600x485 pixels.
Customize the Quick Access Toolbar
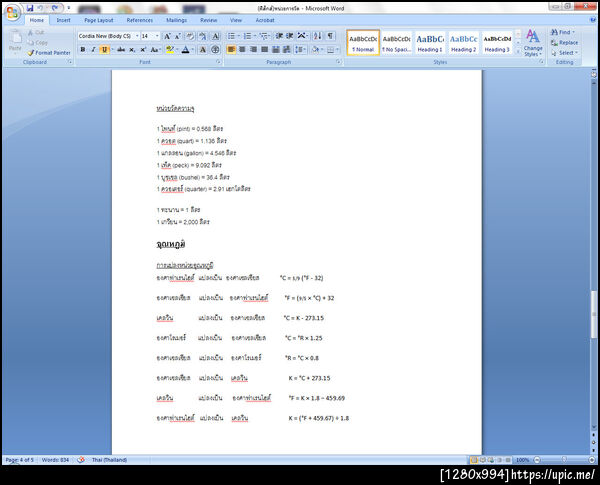pos(69,8)
